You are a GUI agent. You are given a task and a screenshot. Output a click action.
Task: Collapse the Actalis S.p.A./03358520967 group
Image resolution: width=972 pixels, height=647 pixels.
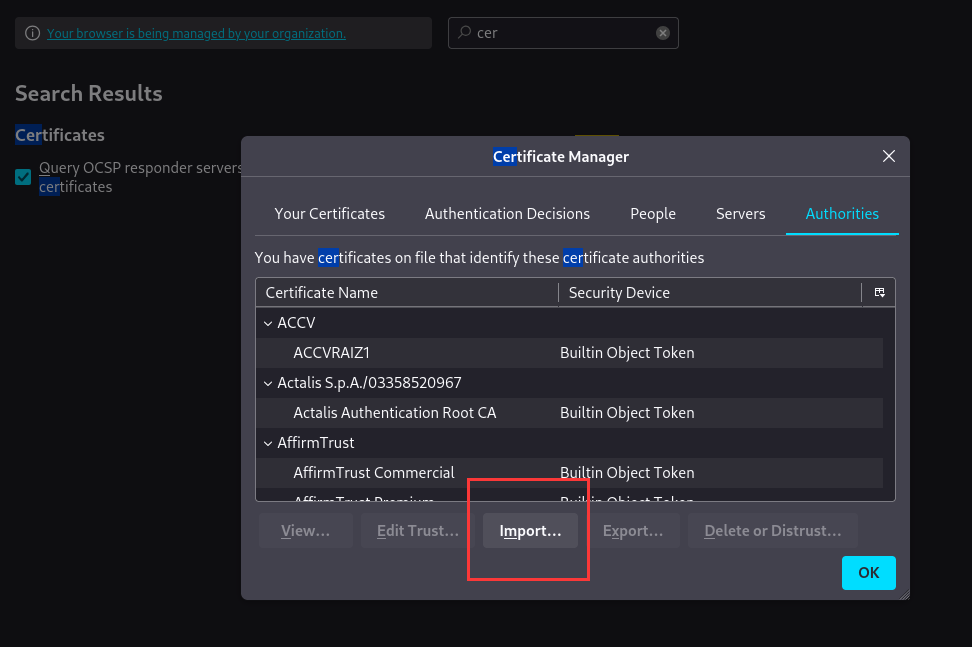pyautogui.click(x=268, y=384)
